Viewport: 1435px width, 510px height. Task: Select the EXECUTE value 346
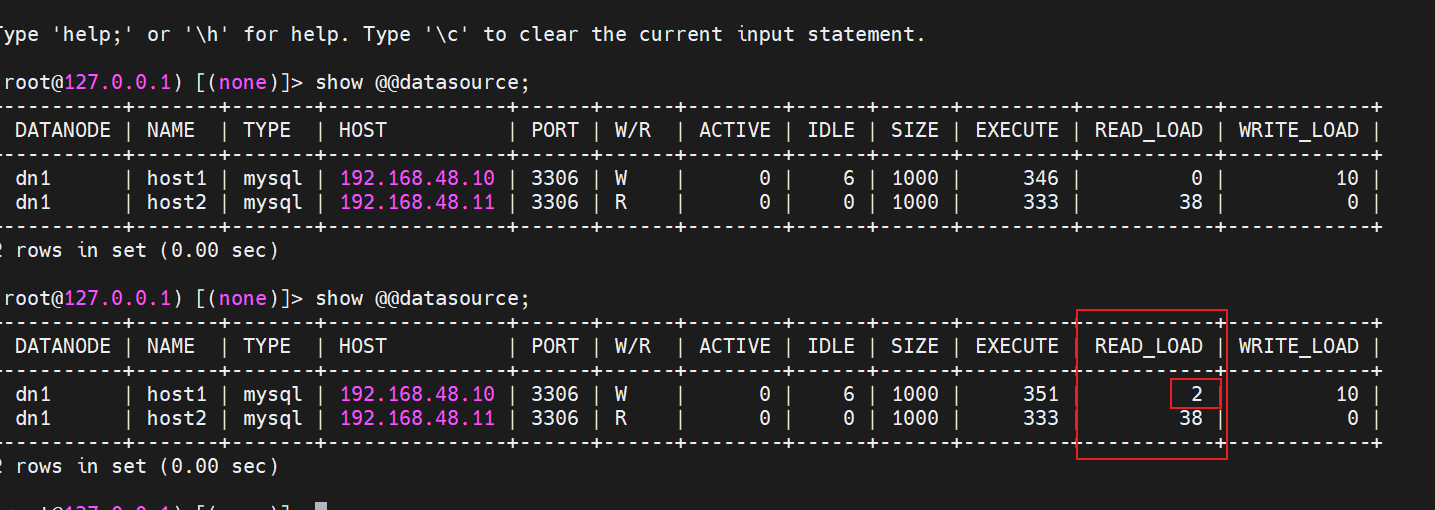click(1040, 178)
